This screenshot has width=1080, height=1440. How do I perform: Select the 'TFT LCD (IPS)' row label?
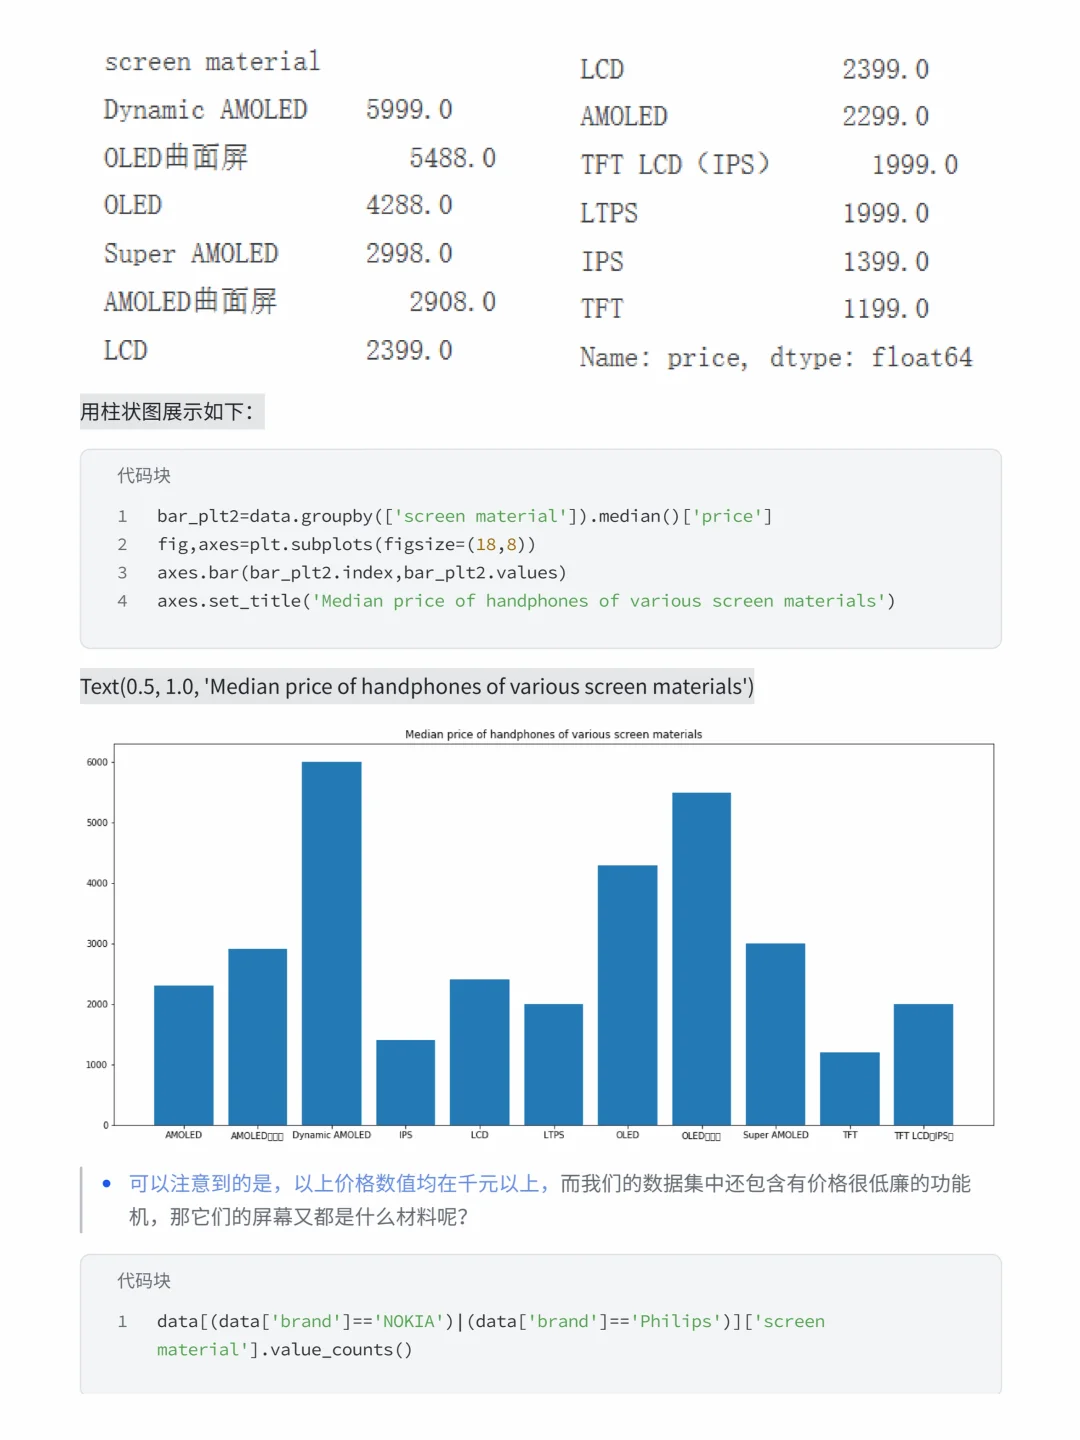675,165
